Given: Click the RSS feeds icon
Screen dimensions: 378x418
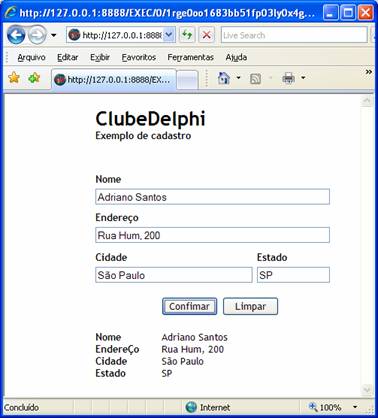Looking at the screenshot, I should 255,79.
